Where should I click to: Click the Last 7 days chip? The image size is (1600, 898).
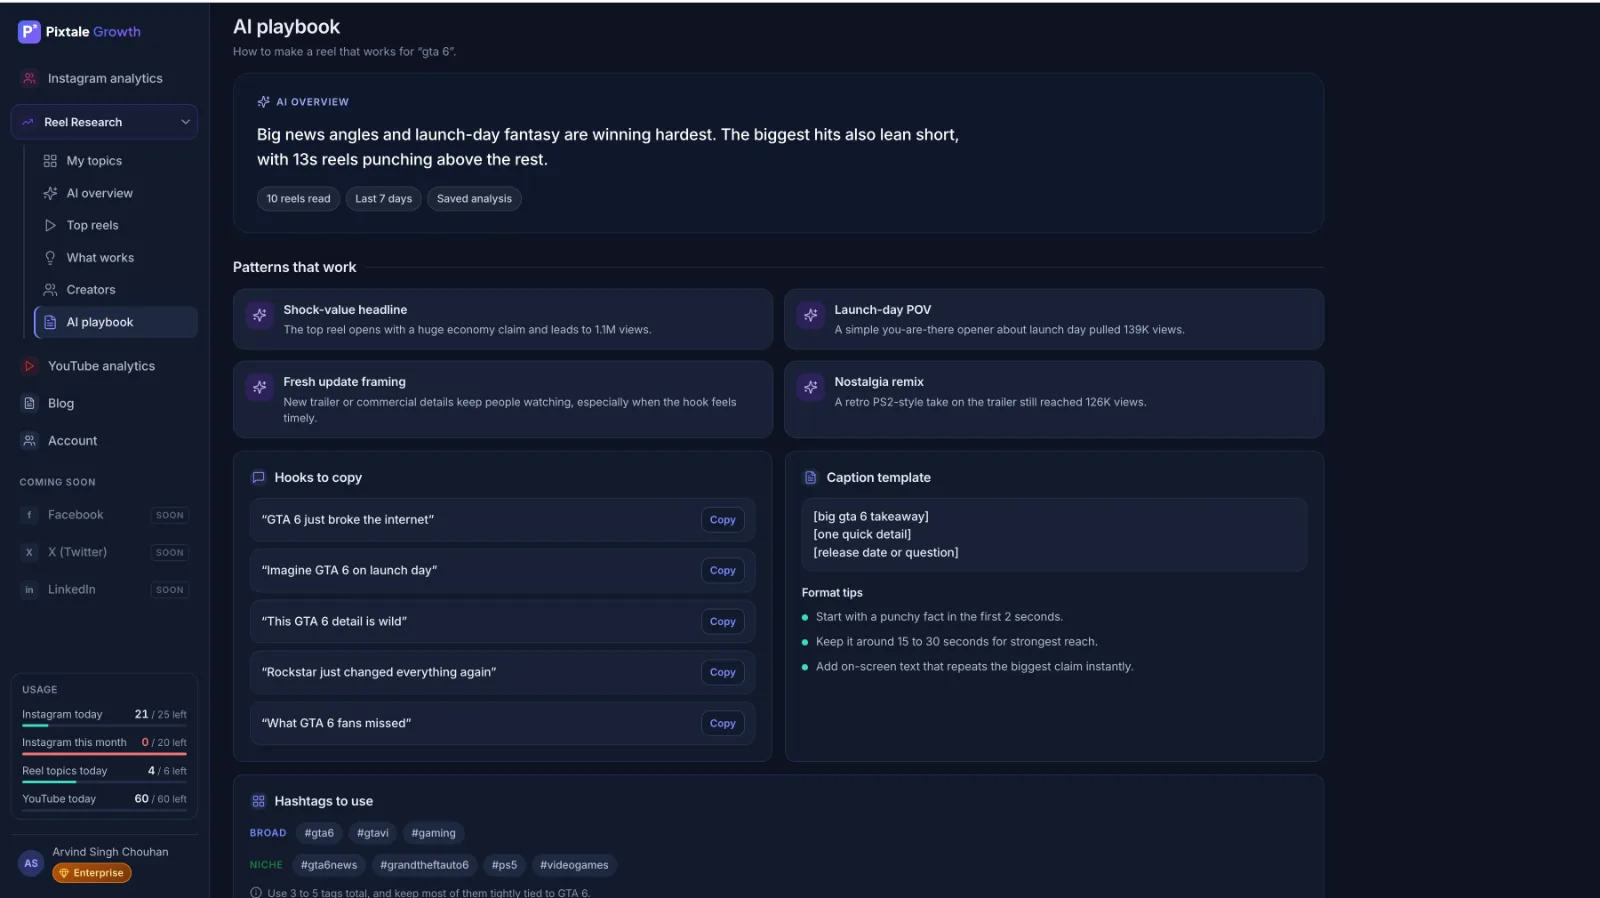(x=383, y=199)
